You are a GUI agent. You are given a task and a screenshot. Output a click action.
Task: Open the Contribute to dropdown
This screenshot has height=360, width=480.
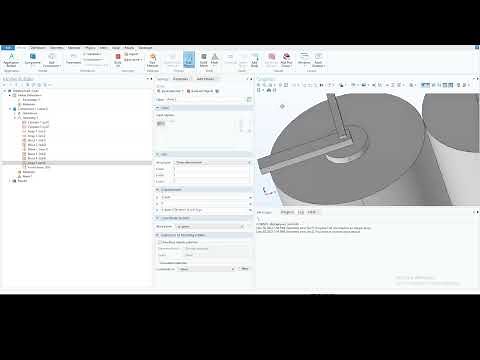point(207,269)
